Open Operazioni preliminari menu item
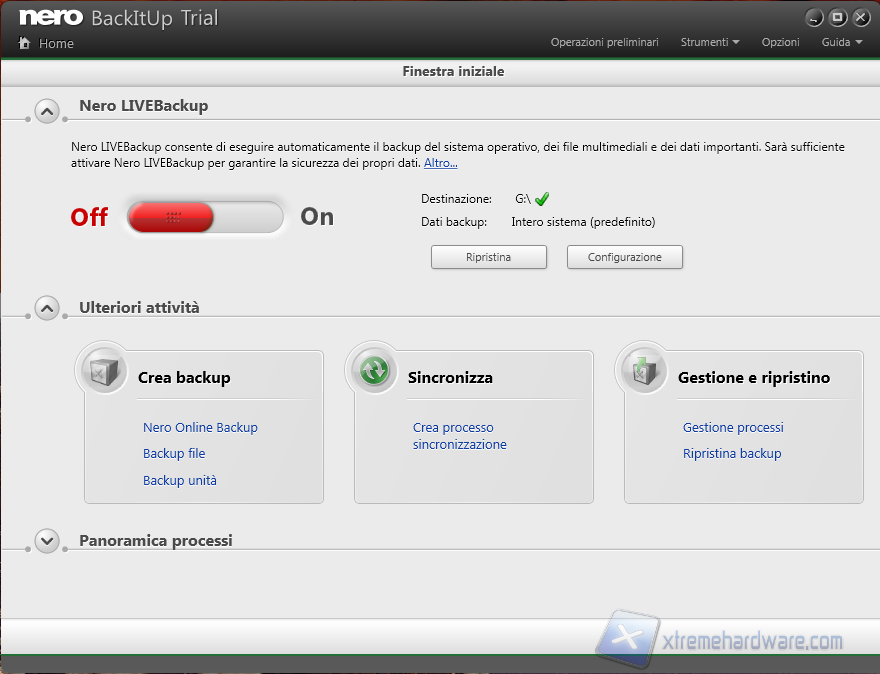Image resolution: width=880 pixels, height=674 pixels. click(x=604, y=42)
